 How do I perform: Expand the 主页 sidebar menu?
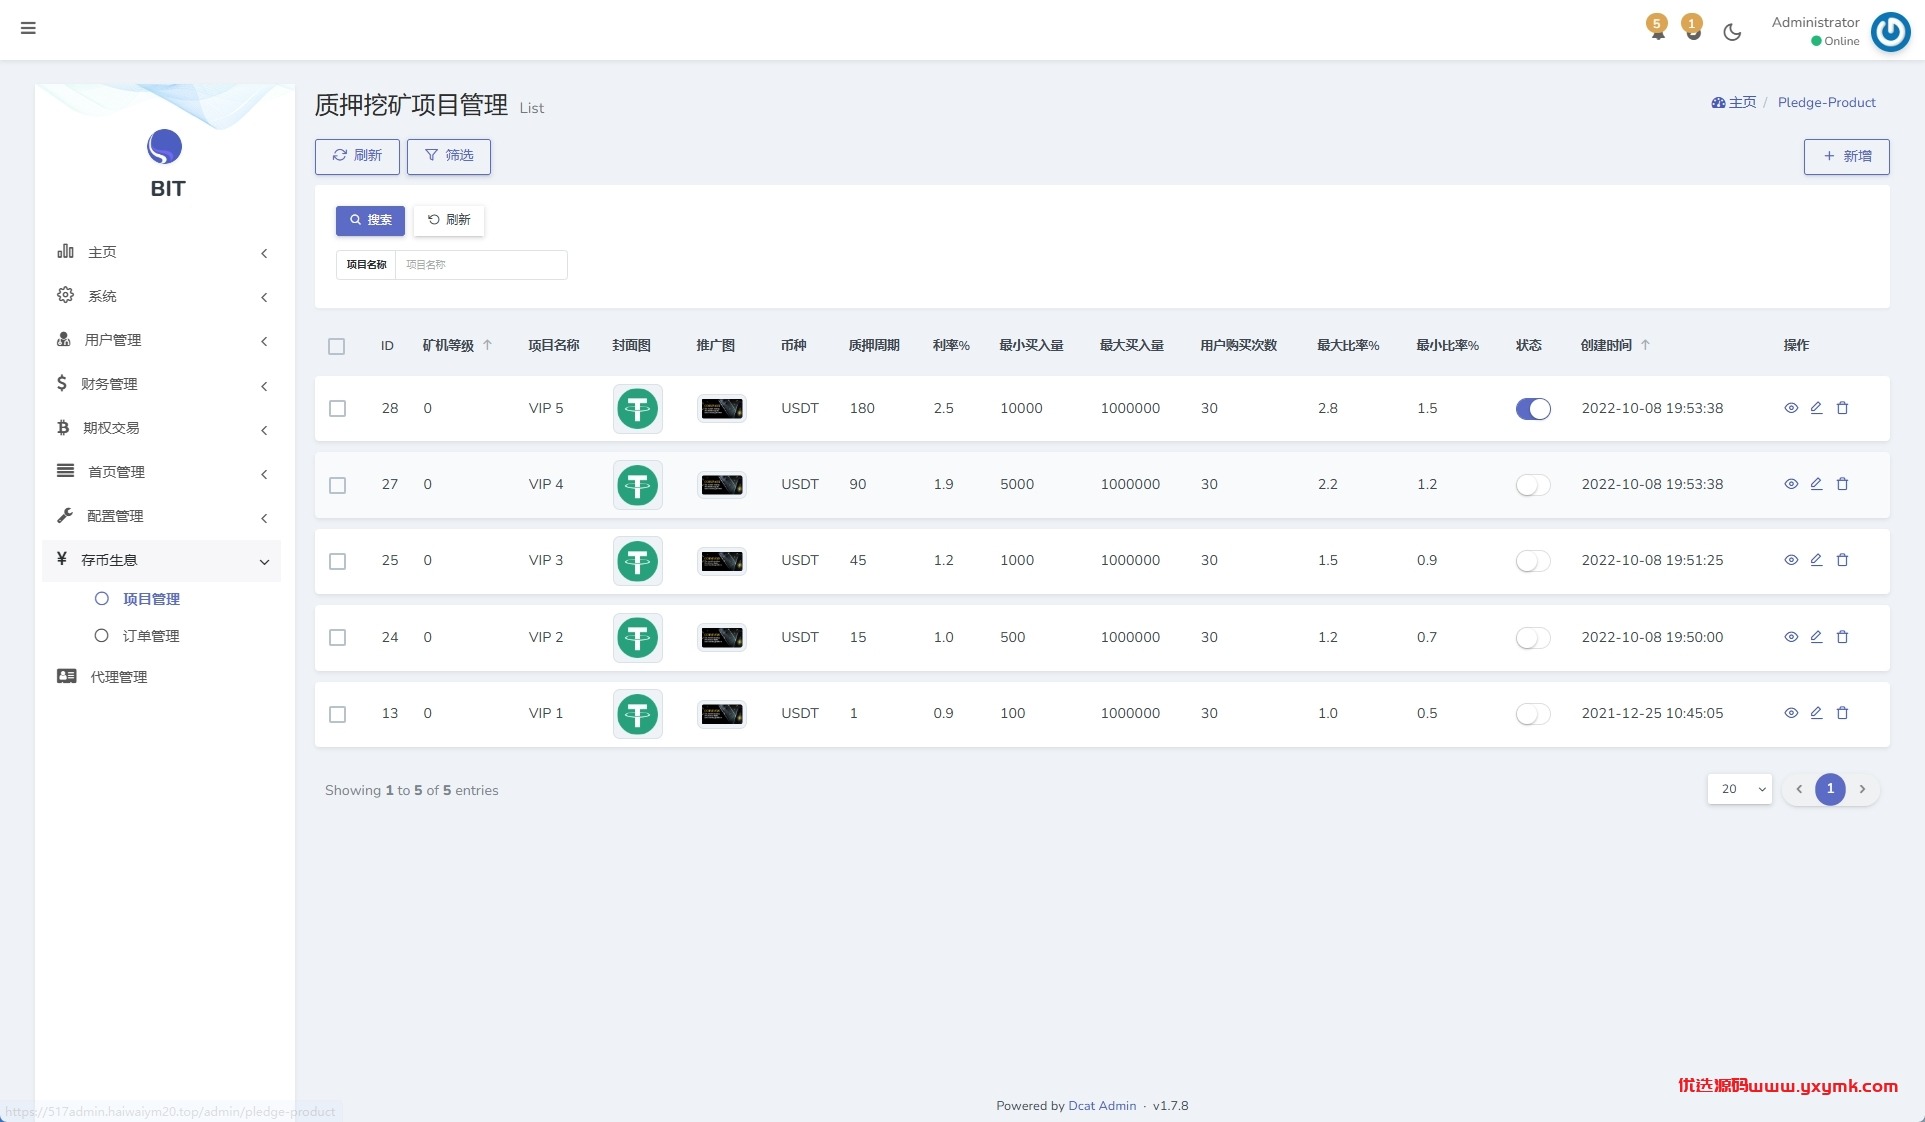coord(162,252)
